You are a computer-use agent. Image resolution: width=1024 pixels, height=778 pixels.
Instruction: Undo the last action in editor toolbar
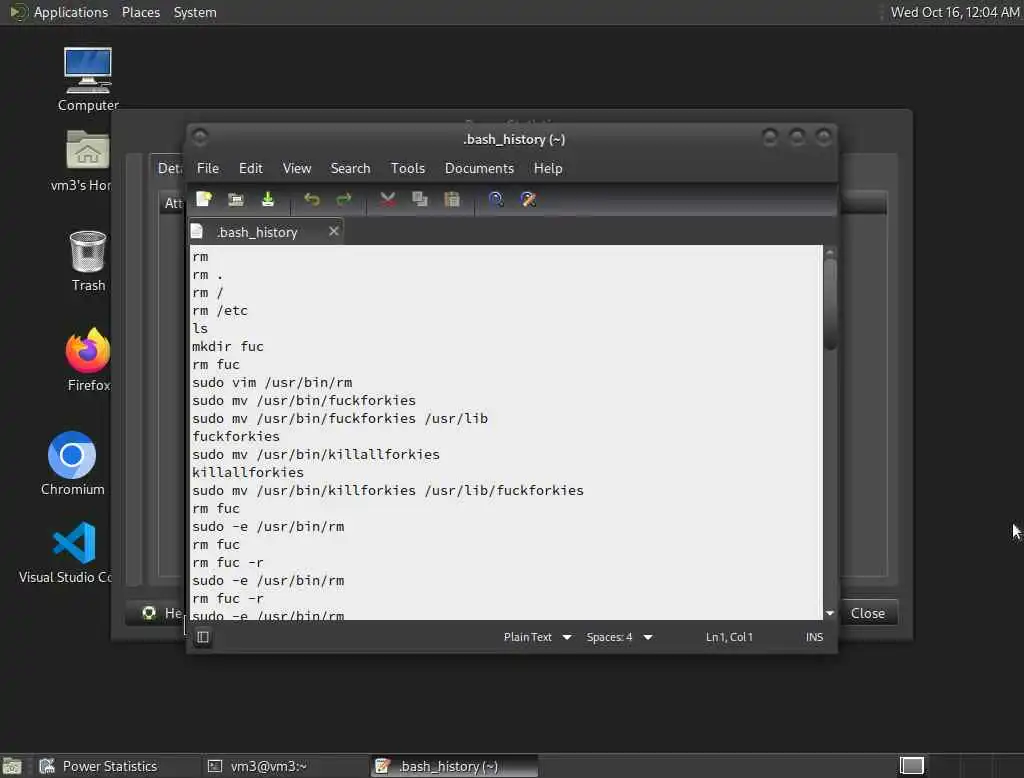click(x=312, y=199)
